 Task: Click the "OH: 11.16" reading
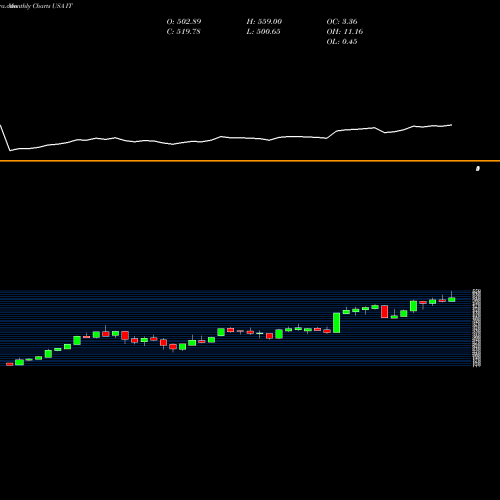[x=345, y=32]
